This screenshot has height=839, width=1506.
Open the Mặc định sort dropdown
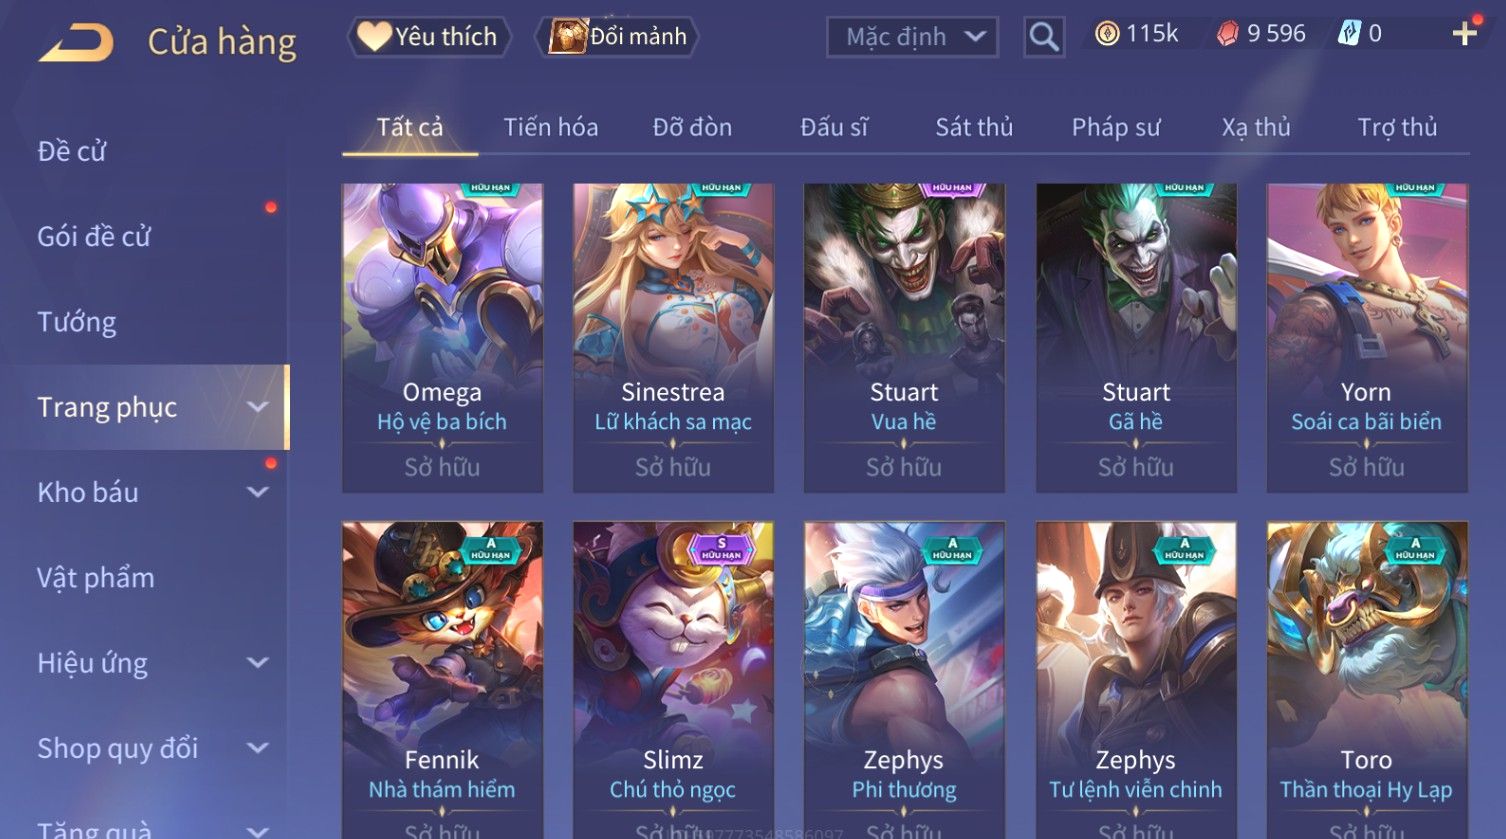pyautogui.click(x=912, y=37)
